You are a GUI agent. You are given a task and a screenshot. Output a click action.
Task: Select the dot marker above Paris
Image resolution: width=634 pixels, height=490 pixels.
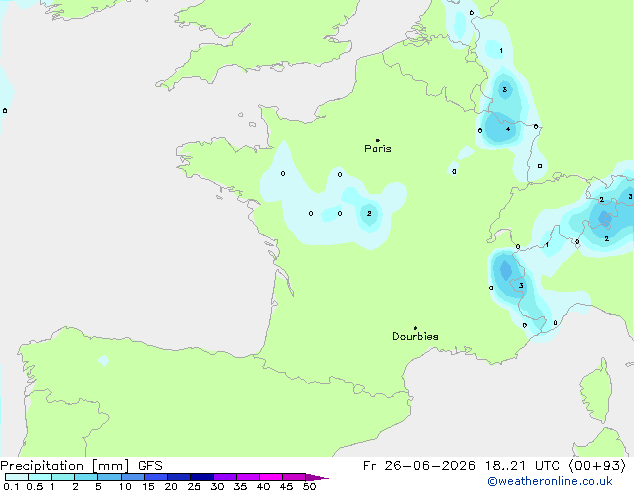click(378, 140)
